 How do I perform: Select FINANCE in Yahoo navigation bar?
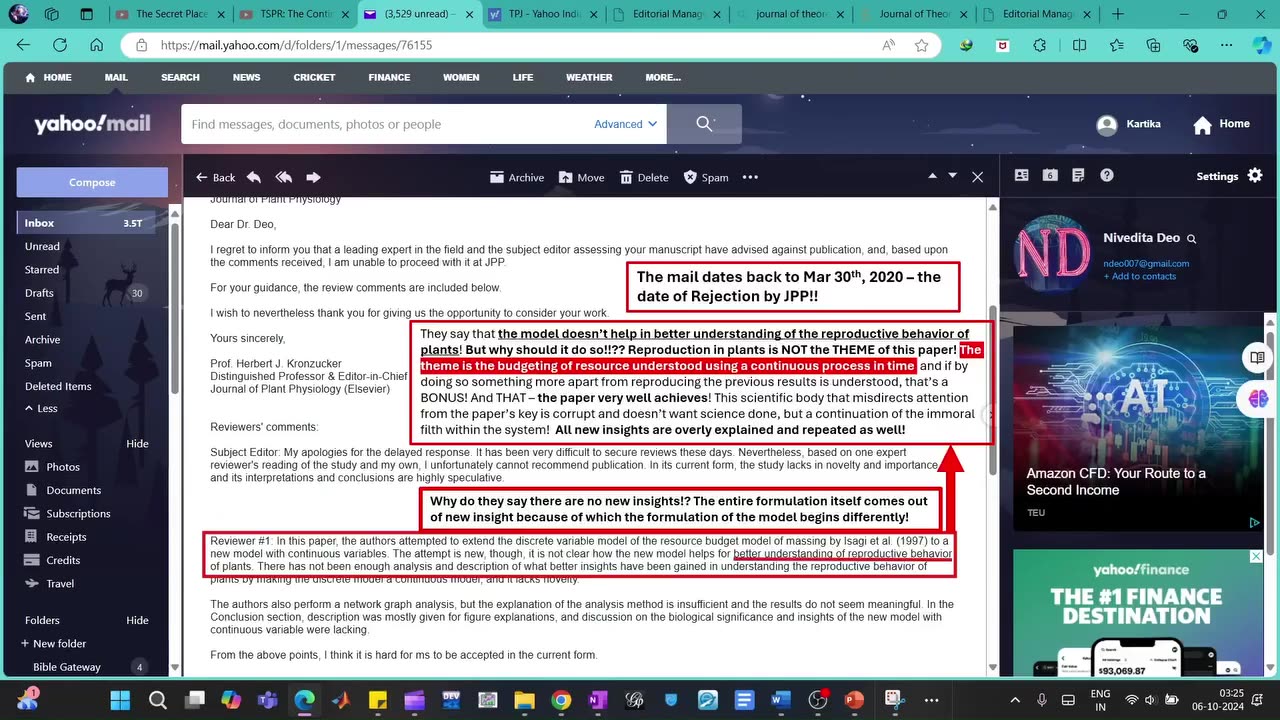pyautogui.click(x=389, y=77)
